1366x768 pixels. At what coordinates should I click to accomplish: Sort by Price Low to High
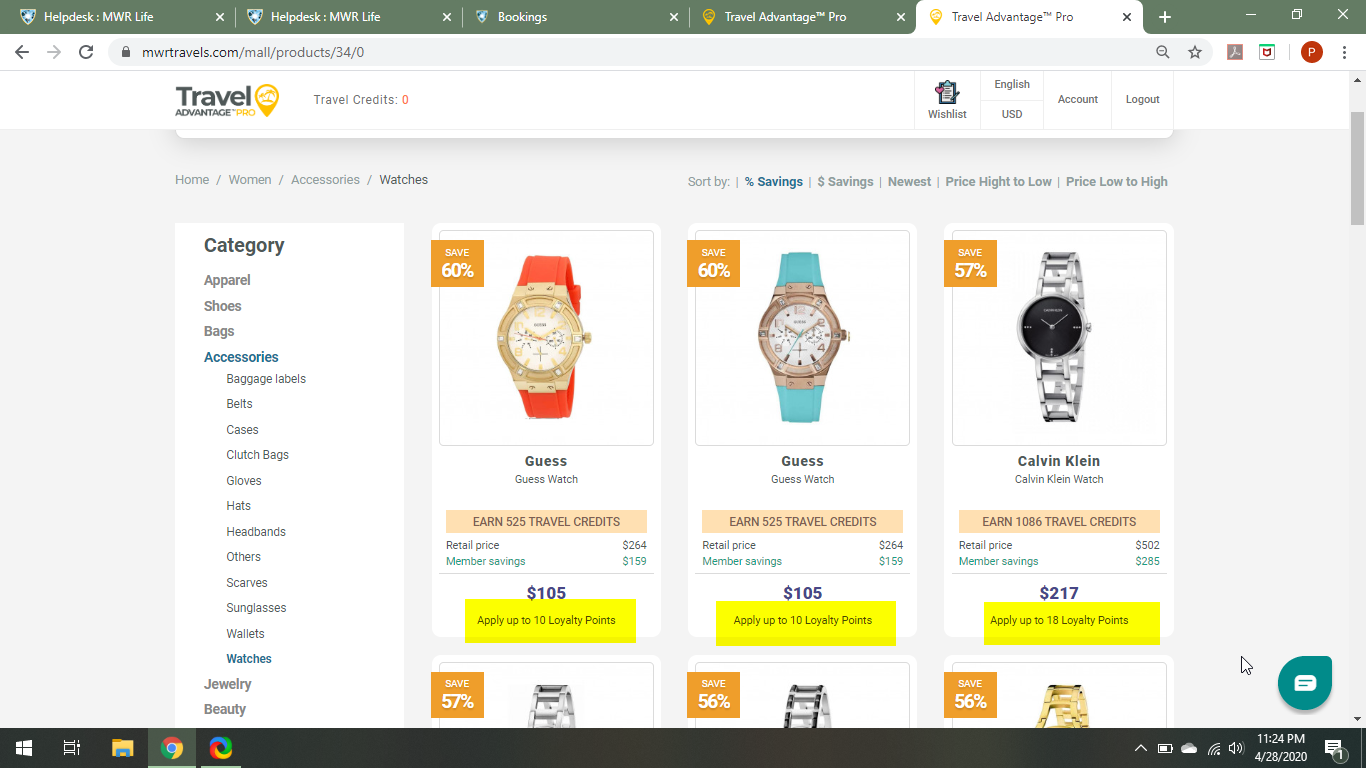[1117, 182]
